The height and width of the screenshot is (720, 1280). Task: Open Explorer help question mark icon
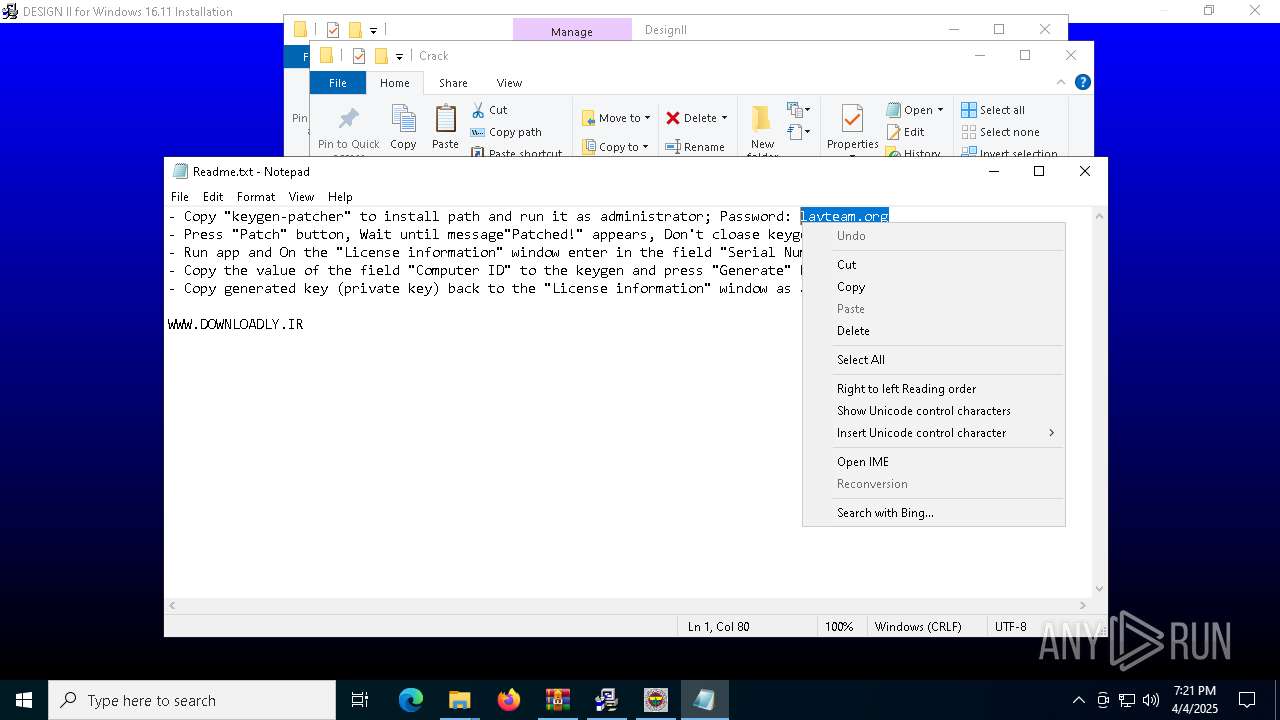(x=1082, y=82)
